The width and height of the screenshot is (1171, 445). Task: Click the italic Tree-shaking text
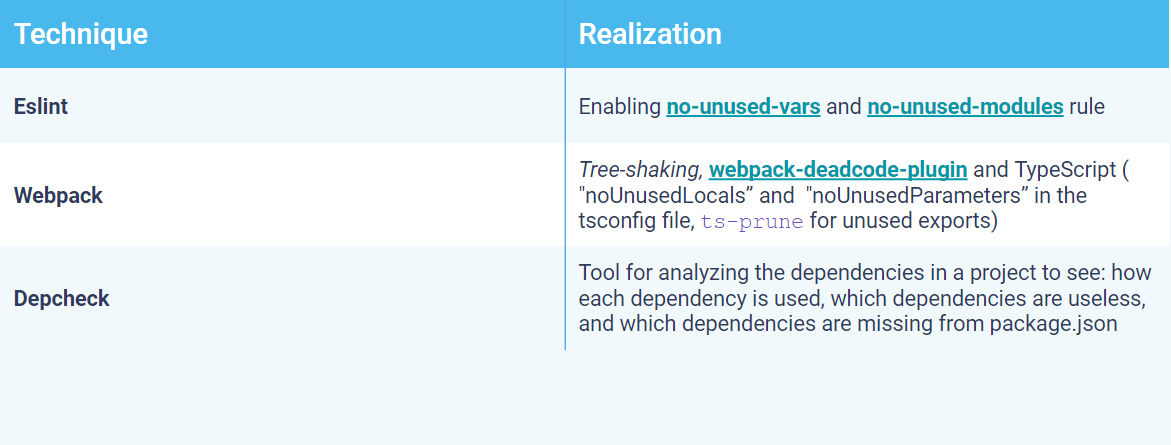[641, 170]
